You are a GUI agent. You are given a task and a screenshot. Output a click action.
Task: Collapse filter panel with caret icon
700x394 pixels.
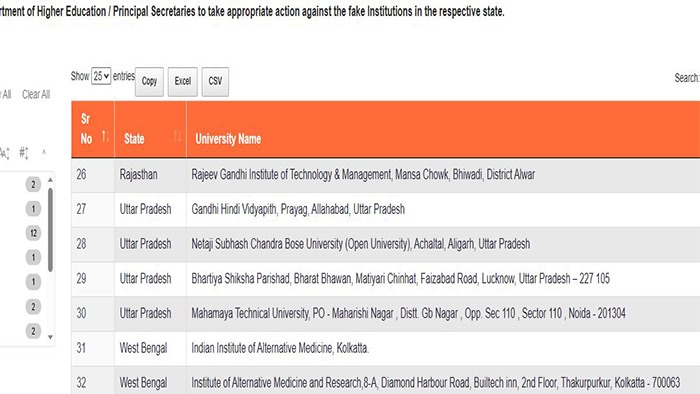(44, 153)
